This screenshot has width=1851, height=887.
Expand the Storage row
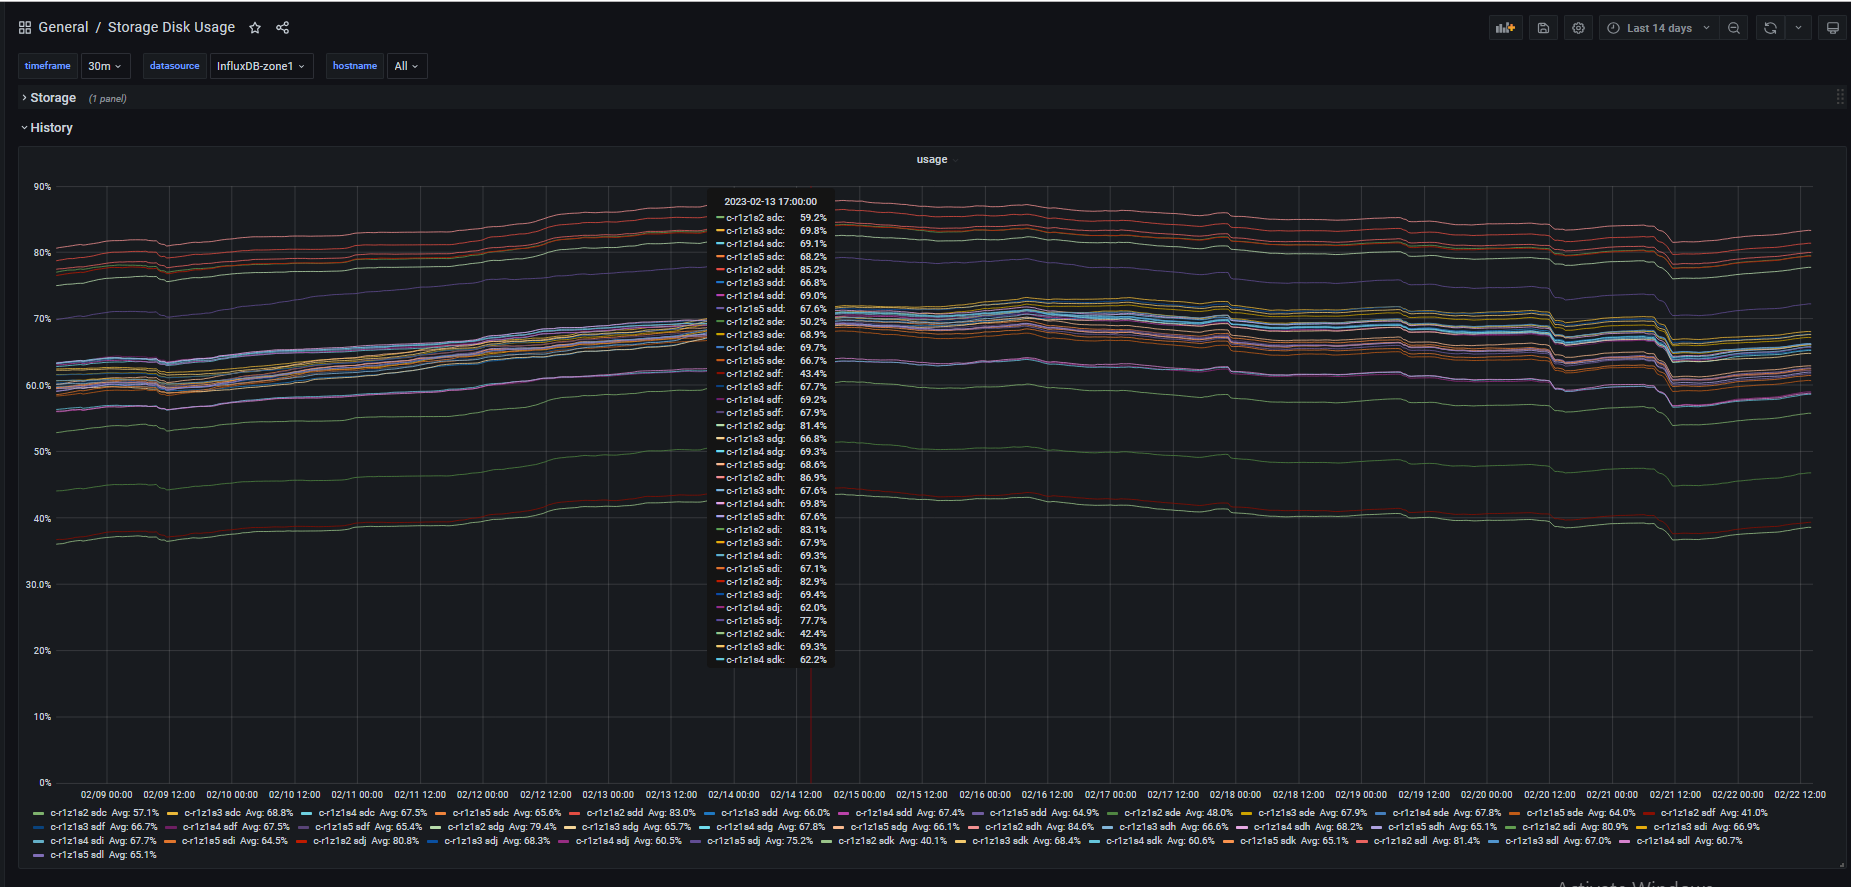(x=52, y=98)
